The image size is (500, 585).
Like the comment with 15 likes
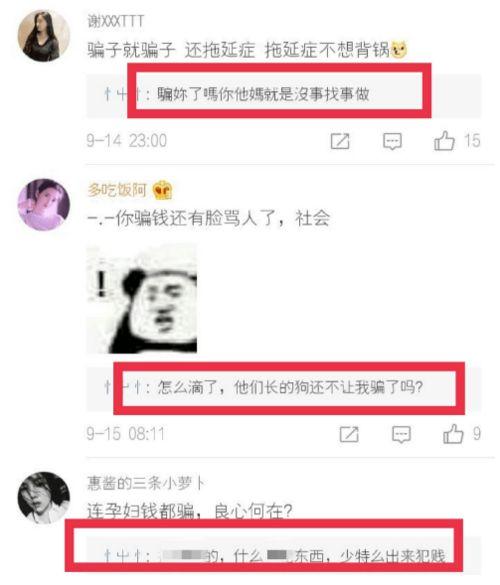[444, 141]
